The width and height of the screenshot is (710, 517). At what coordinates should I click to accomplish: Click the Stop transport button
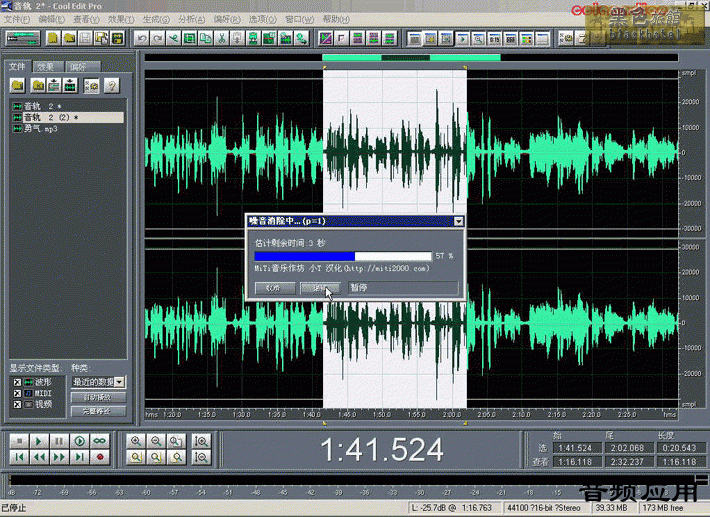(19, 440)
